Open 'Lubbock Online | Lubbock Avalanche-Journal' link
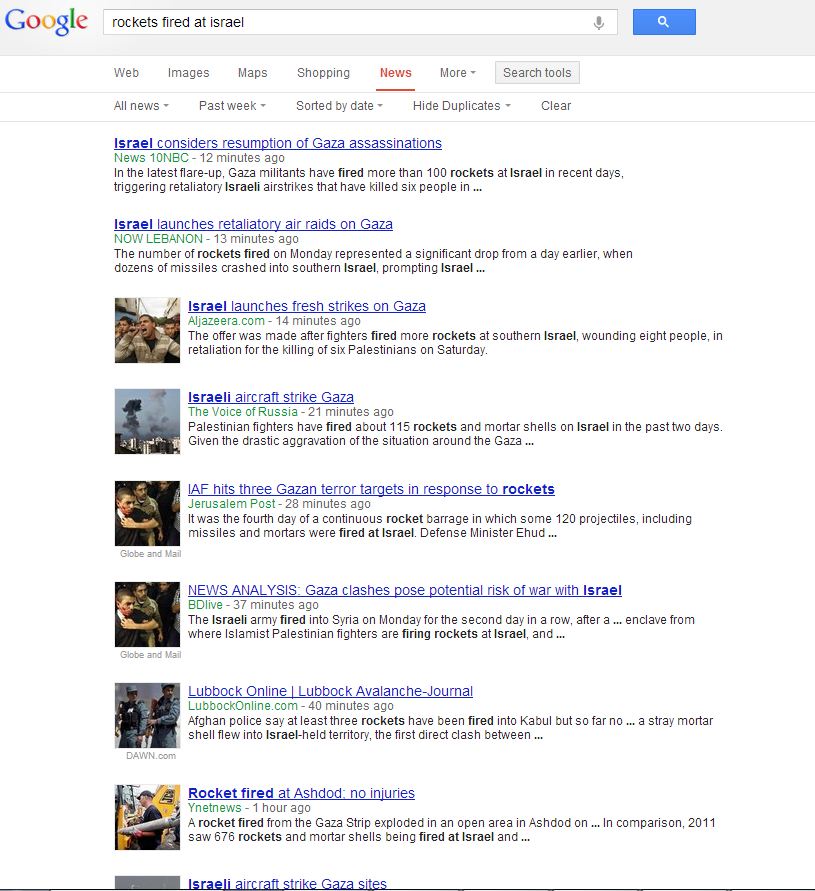Viewport: 815px width, 891px height. click(x=330, y=692)
